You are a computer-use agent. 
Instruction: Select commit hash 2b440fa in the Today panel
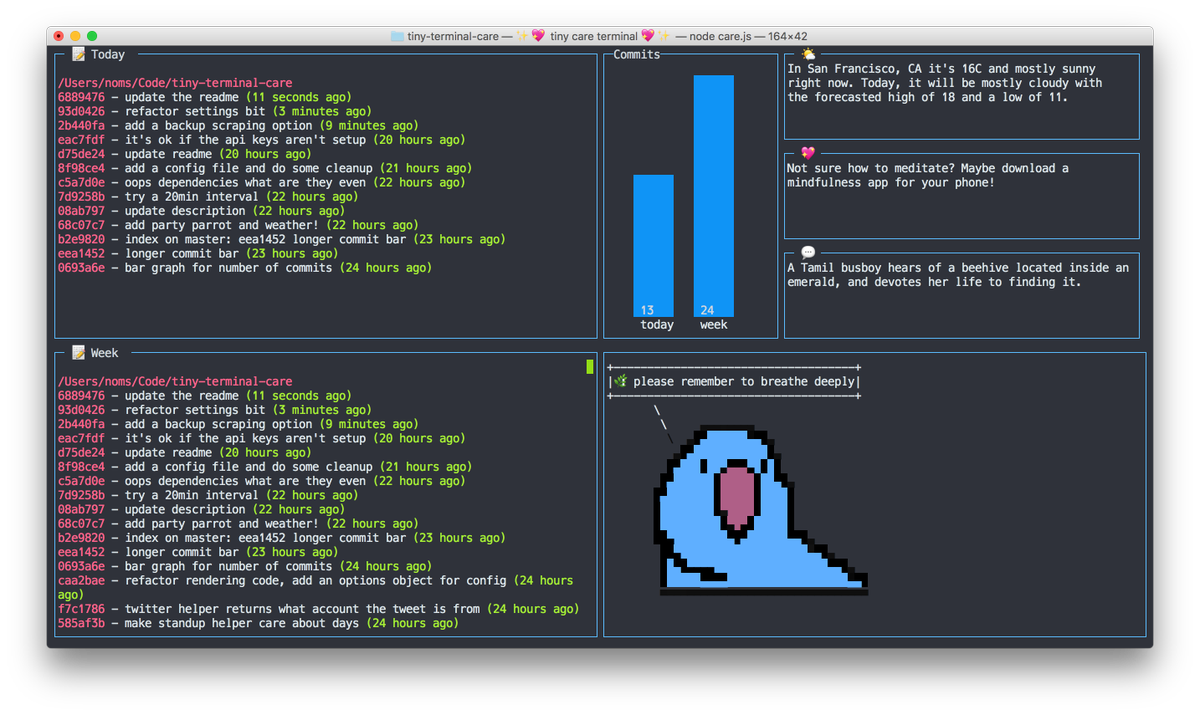[x=81, y=126]
